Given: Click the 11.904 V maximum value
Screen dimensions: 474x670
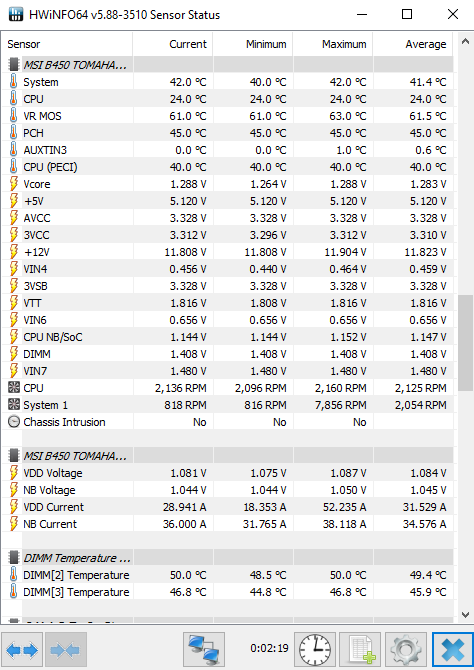Looking at the screenshot, I should (x=345, y=252).
